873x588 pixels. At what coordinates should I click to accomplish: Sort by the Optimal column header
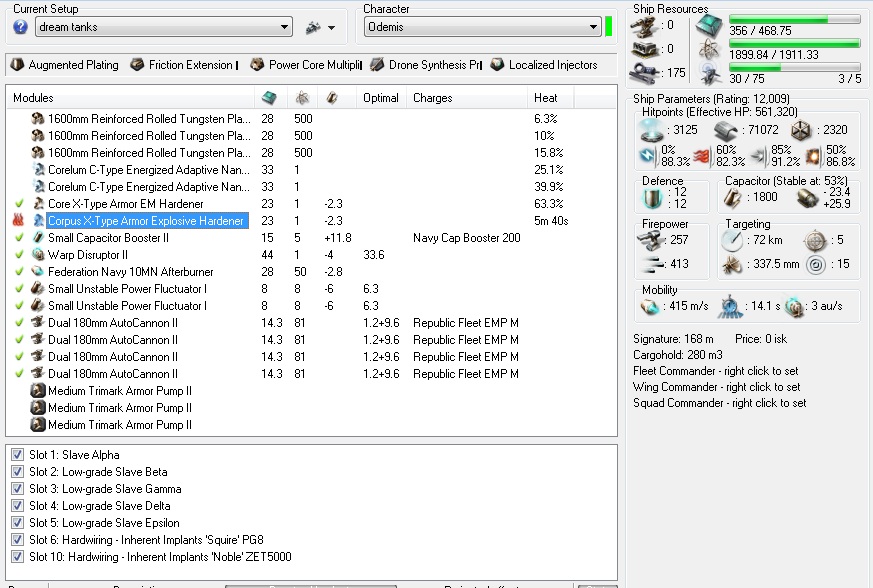(x=381, y=98)
